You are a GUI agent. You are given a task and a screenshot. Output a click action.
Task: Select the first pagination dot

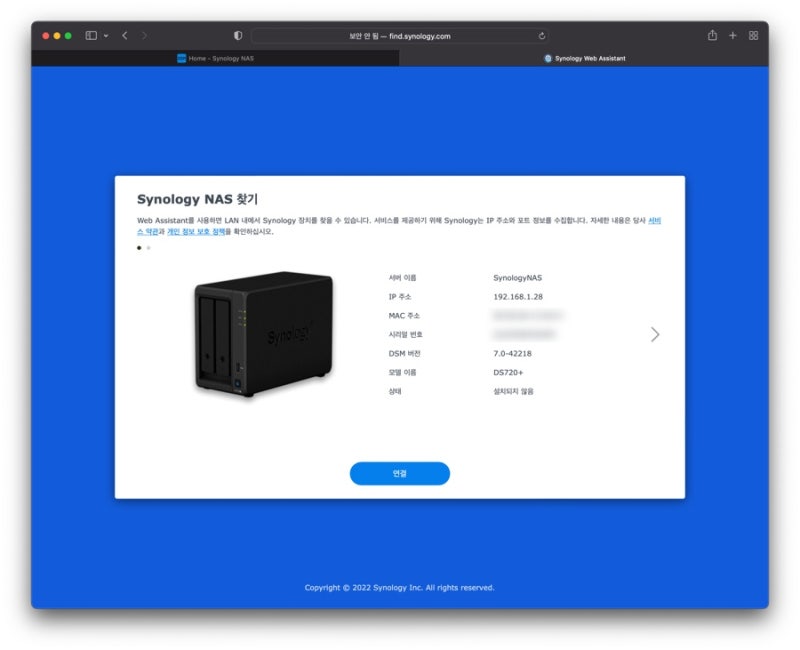pyautogui.click(x=139, y=248)
